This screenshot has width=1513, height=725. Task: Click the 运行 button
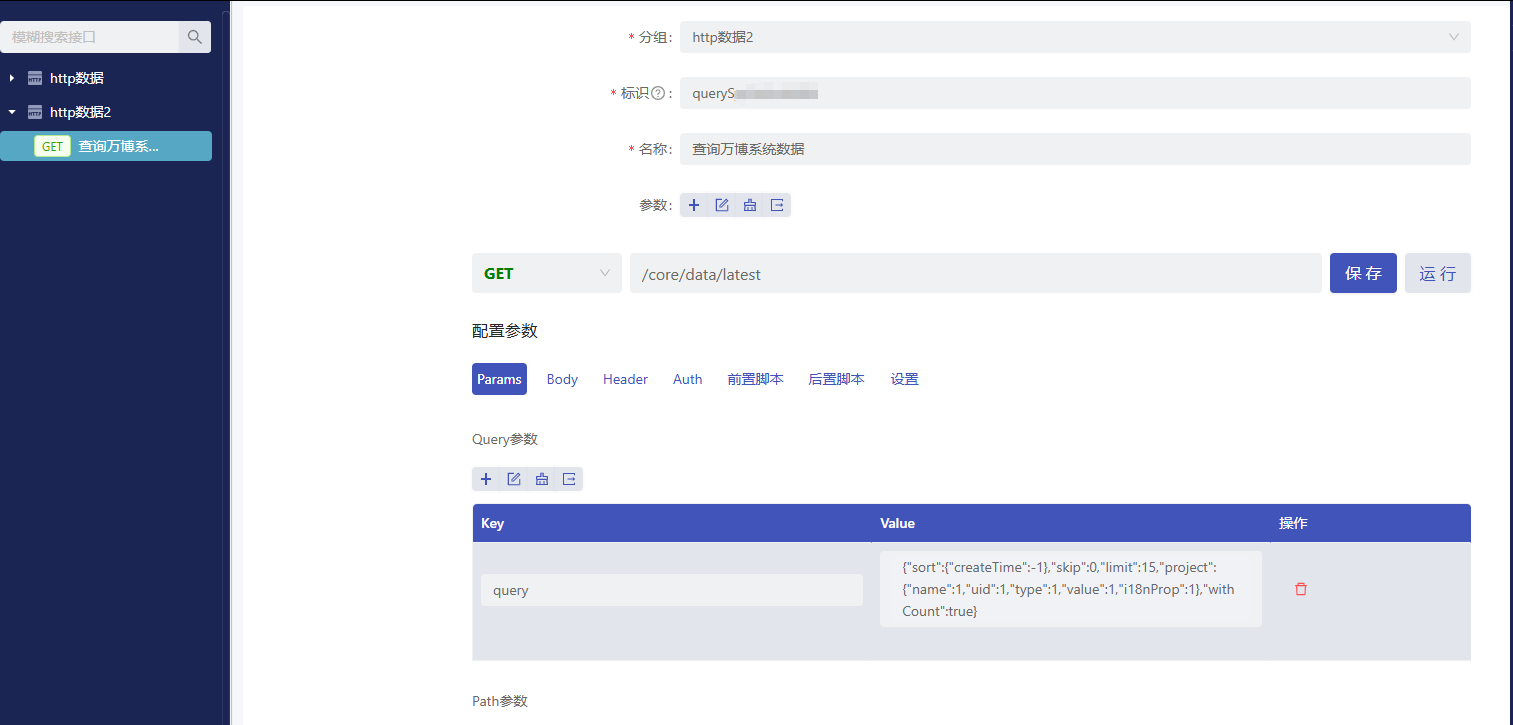pyautogui.click(x=1437, y=272)
